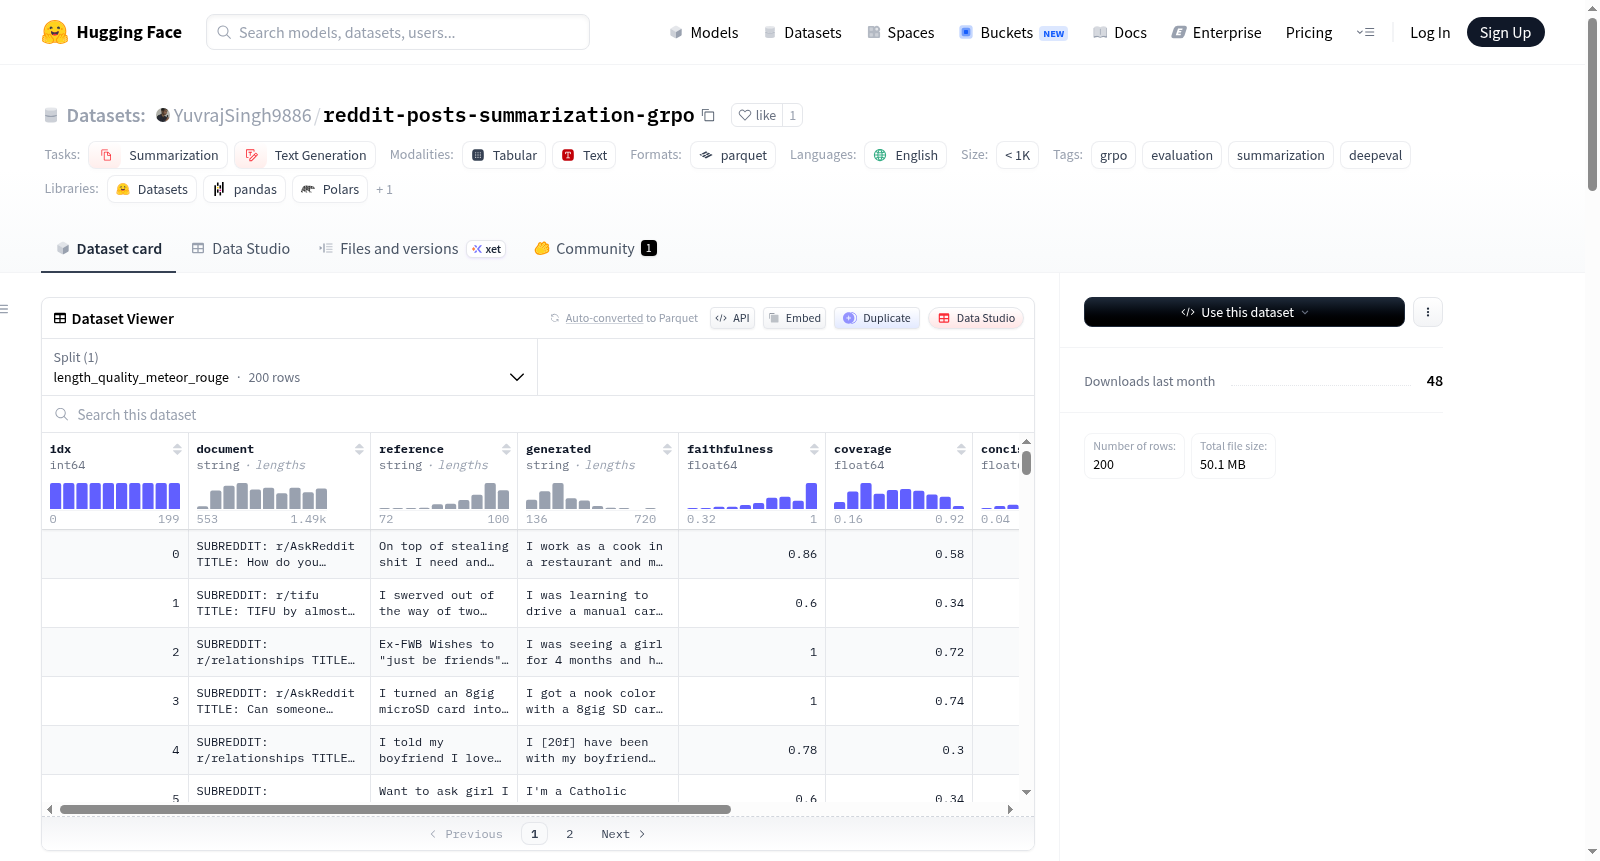Click the idx histogram distribution bars
Screen dimensions: 1600x861
[x=115, y=495]
